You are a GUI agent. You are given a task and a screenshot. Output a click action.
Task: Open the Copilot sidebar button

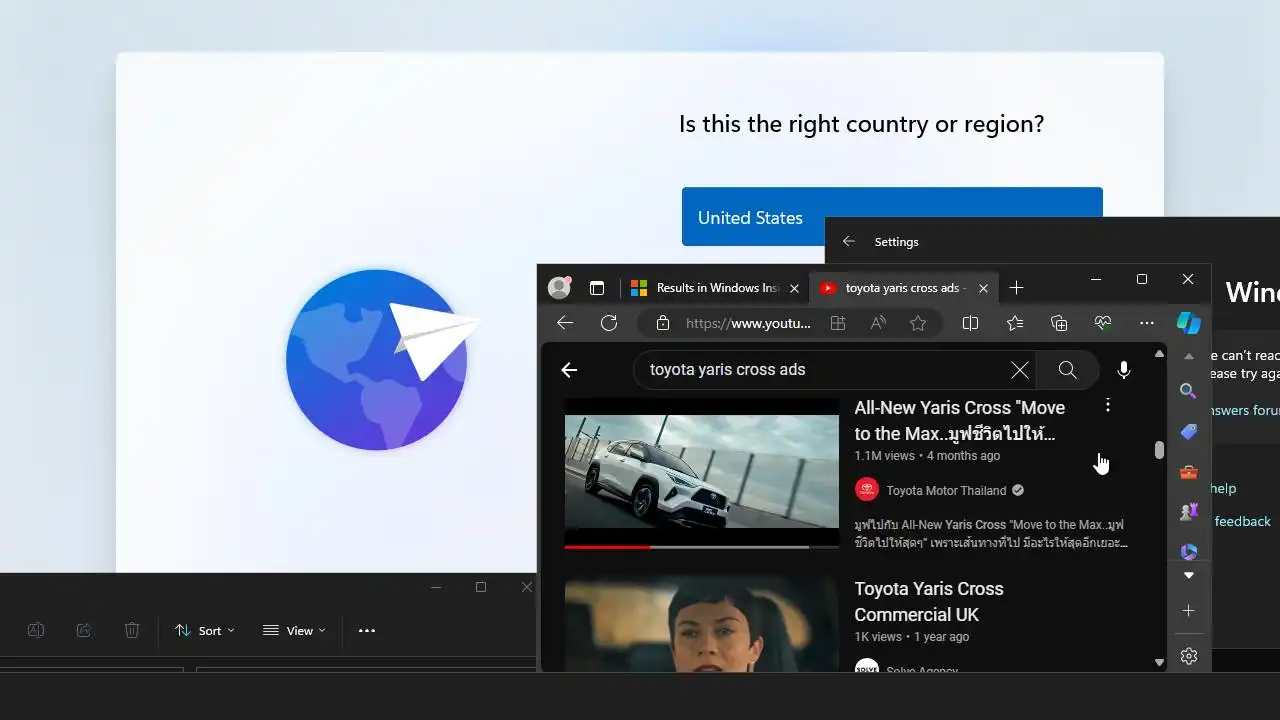point(1188,323)
